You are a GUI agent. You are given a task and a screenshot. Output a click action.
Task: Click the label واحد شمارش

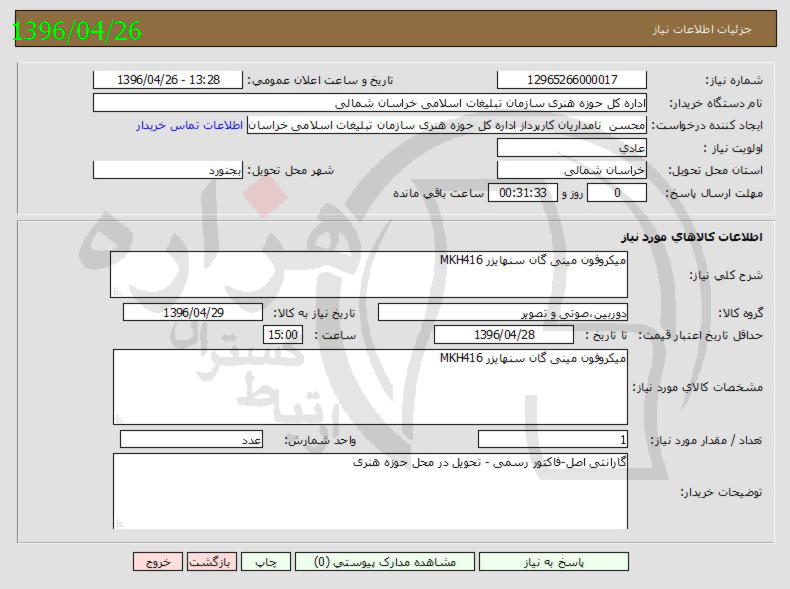320,440
